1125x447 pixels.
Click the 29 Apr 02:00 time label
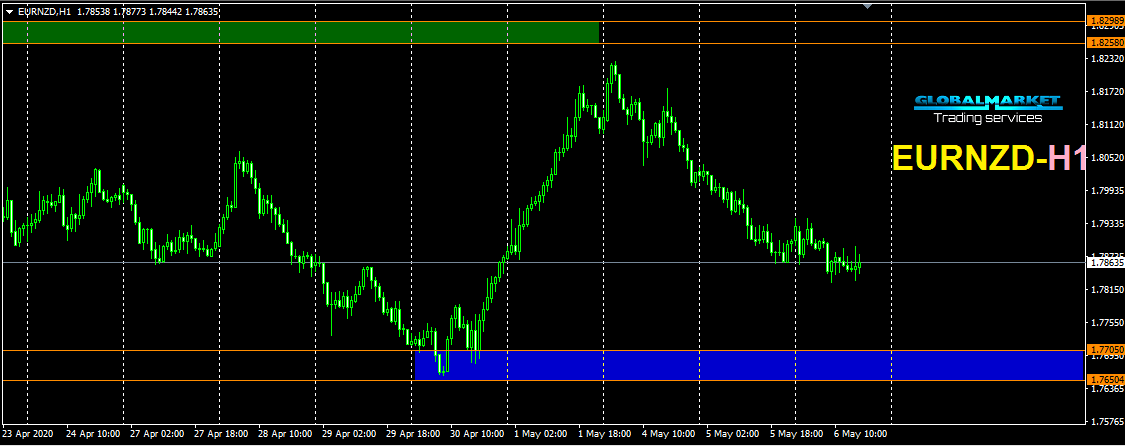pyautogui.click(x=349, y=434)
